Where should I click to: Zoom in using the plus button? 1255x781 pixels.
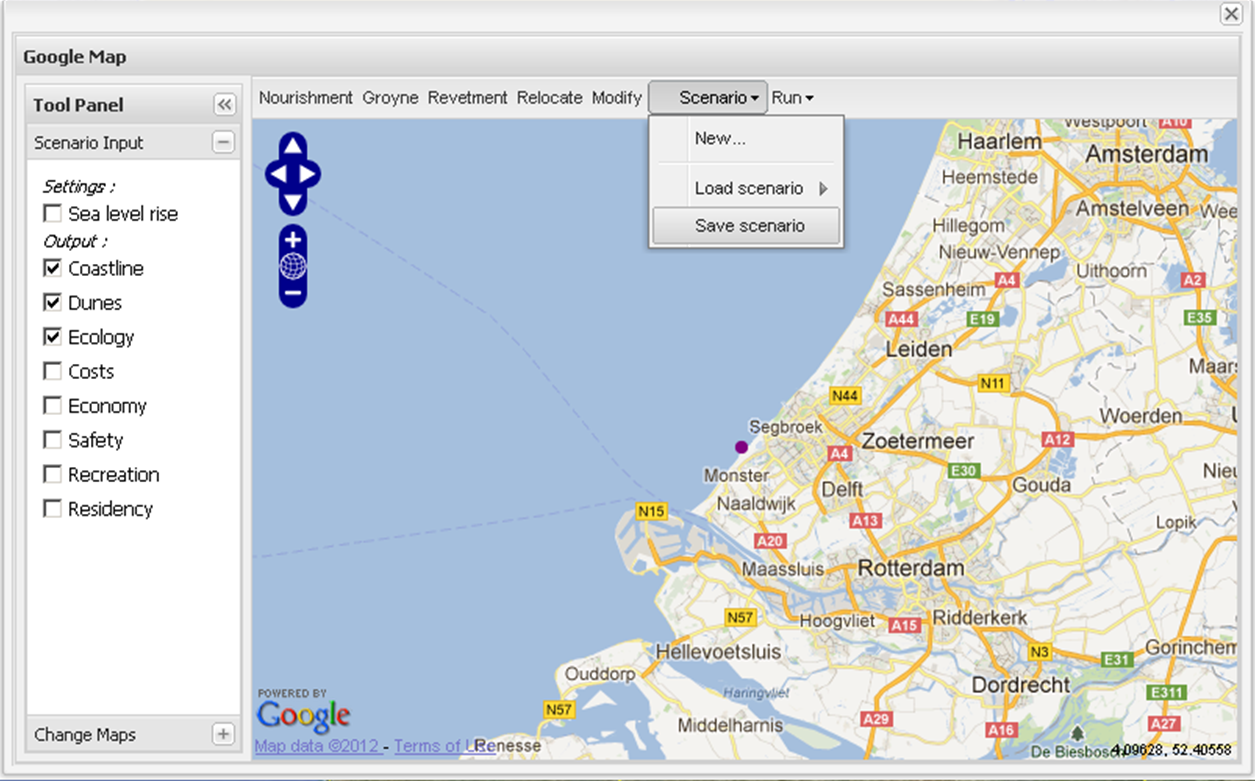coord(292,240)
